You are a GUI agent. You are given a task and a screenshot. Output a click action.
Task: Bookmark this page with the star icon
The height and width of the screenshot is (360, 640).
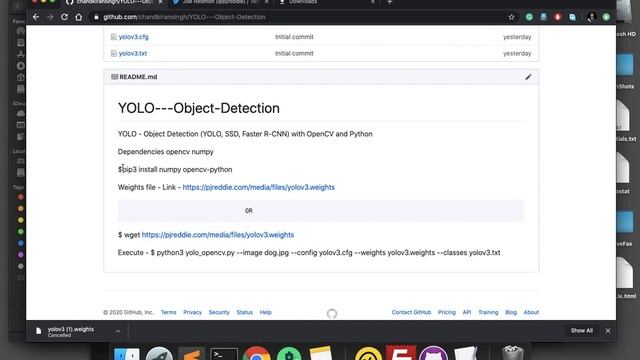pyautogui.click(x=511, y=17)
